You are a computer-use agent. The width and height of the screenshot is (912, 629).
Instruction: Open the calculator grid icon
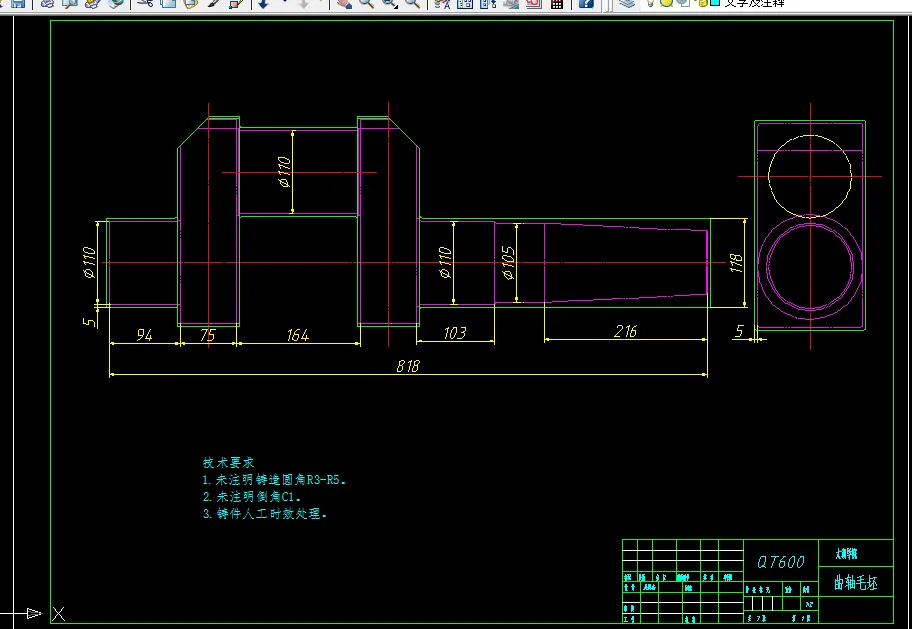(557, 3)
